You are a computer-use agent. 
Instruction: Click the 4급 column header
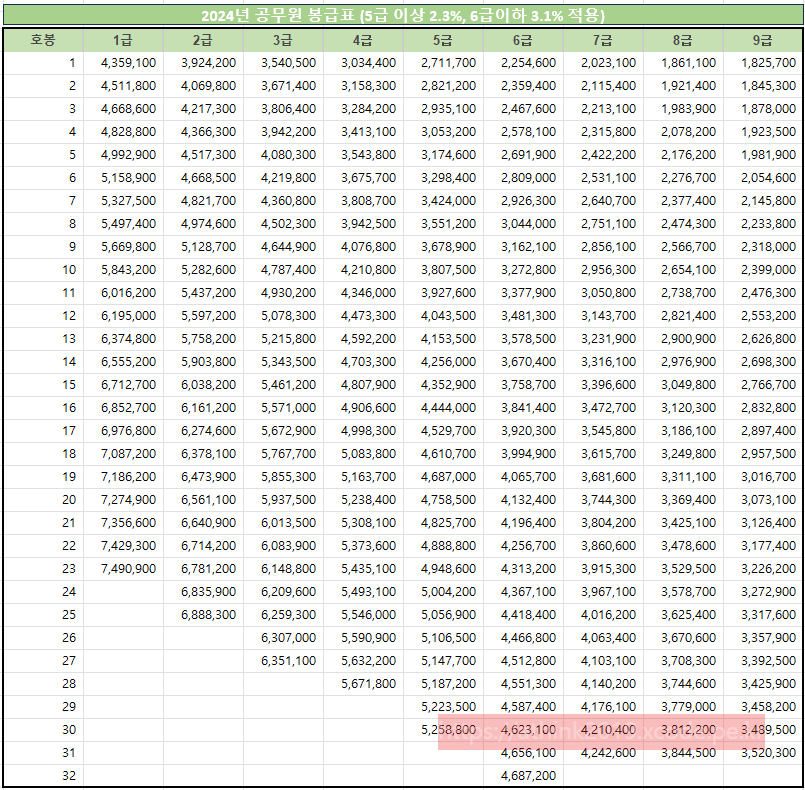click(x=363, y=40)
